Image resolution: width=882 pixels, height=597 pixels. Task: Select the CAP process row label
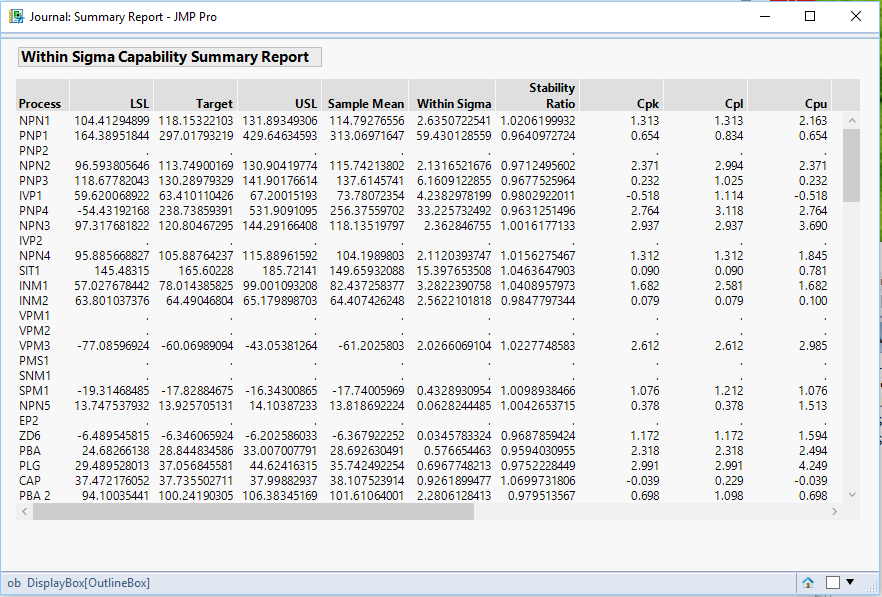tap(30, 481)
